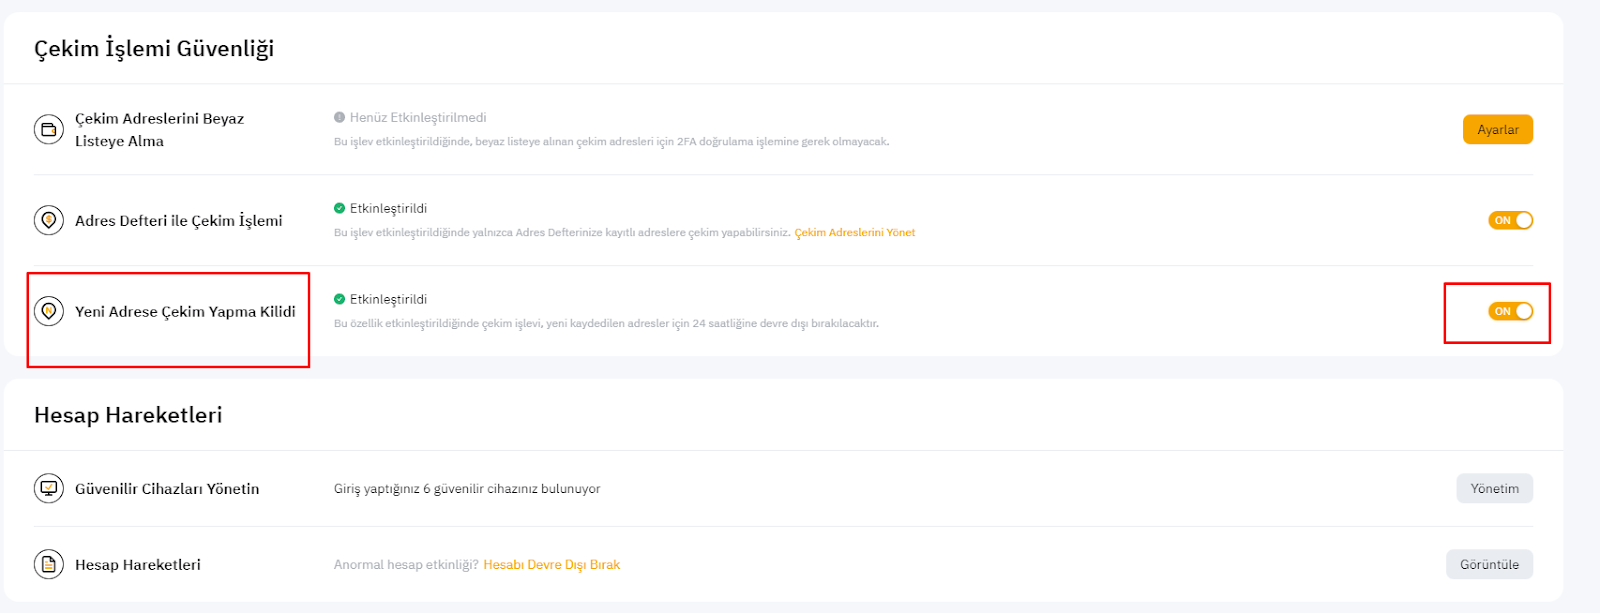
Task: Click green check icon for Yeni Adrese Kilidi
Action: [x=340, y=299]
